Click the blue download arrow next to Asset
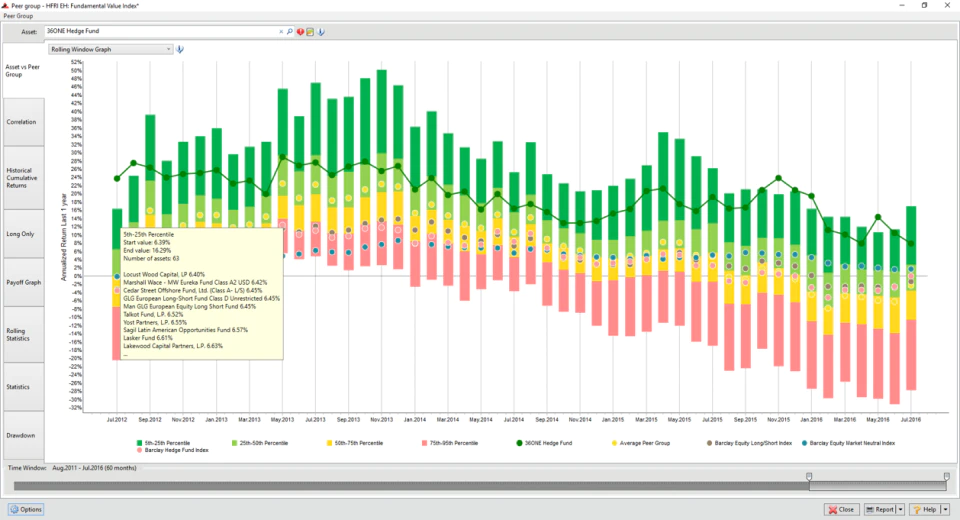Viewport: 960px width, 520px height. (x=321, y=32)
